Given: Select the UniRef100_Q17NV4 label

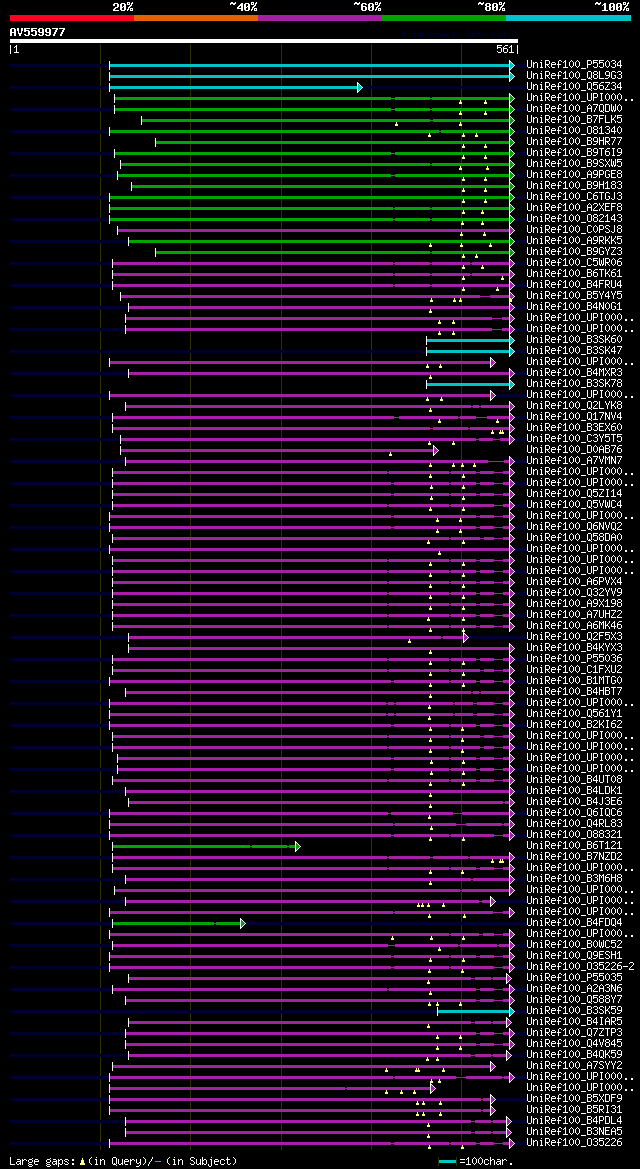Looking at the screenshot, I should pyautogui.click(x=574, y=417).
